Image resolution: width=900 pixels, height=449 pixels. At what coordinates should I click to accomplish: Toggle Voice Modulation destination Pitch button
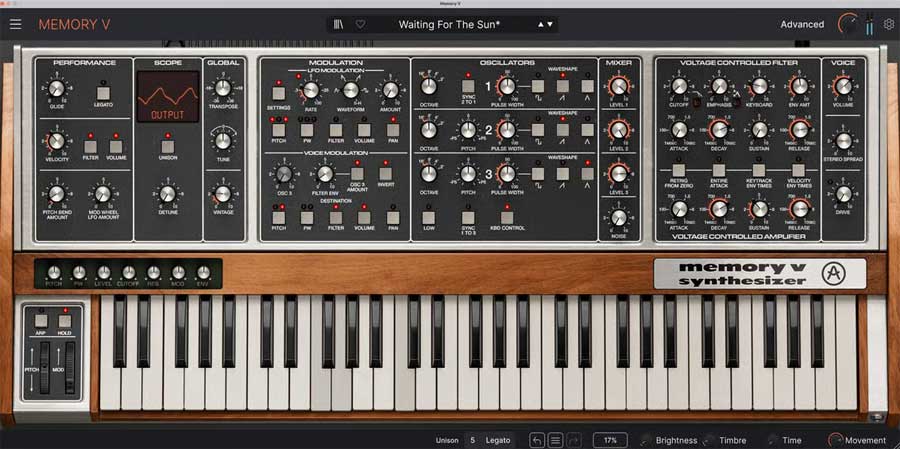[x=278, y=218]
